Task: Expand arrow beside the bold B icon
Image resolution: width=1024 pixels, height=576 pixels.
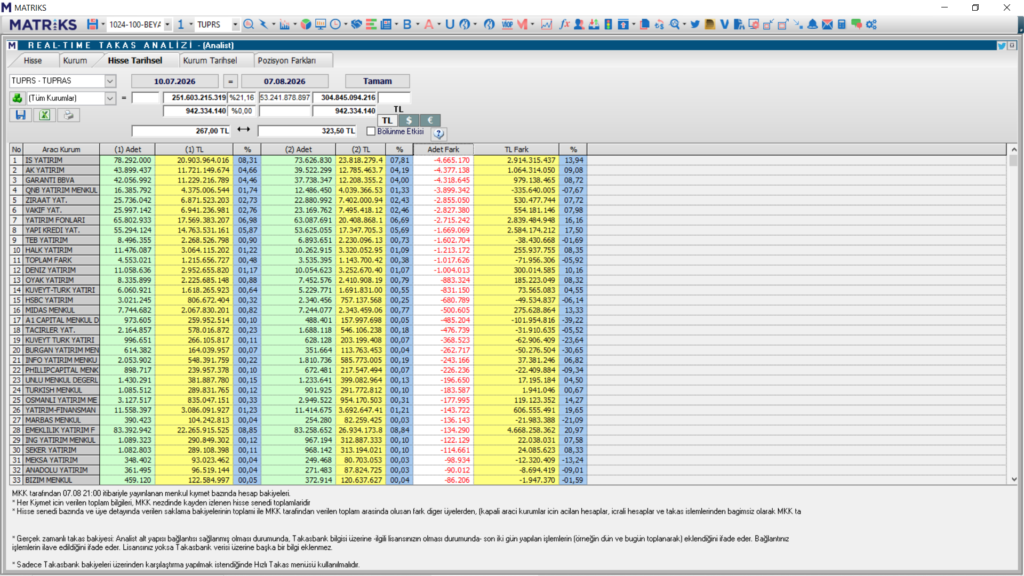Action: point(418,24)
